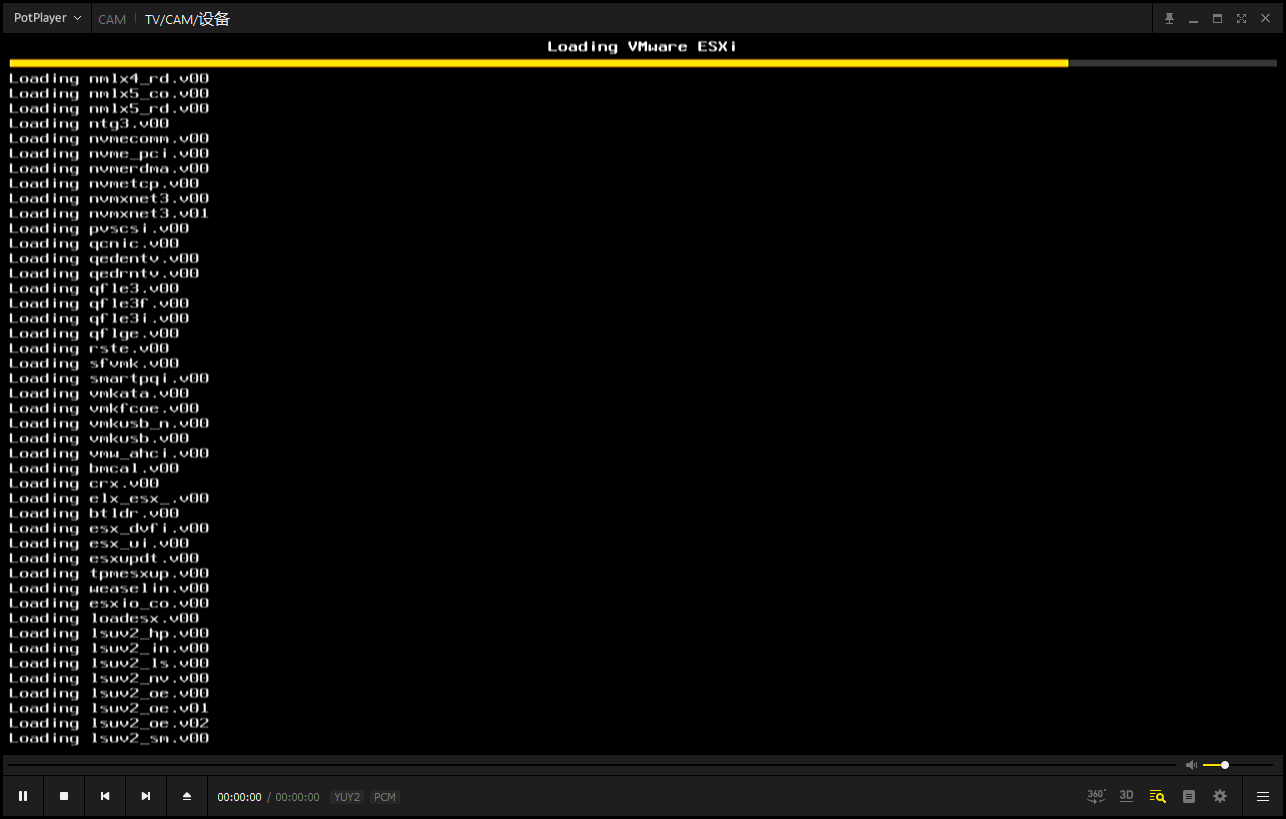Click the line Loading esx_ui.v00
This screenshot has height=819, width=1286.
pyautogui.click(x=99, y=543)
